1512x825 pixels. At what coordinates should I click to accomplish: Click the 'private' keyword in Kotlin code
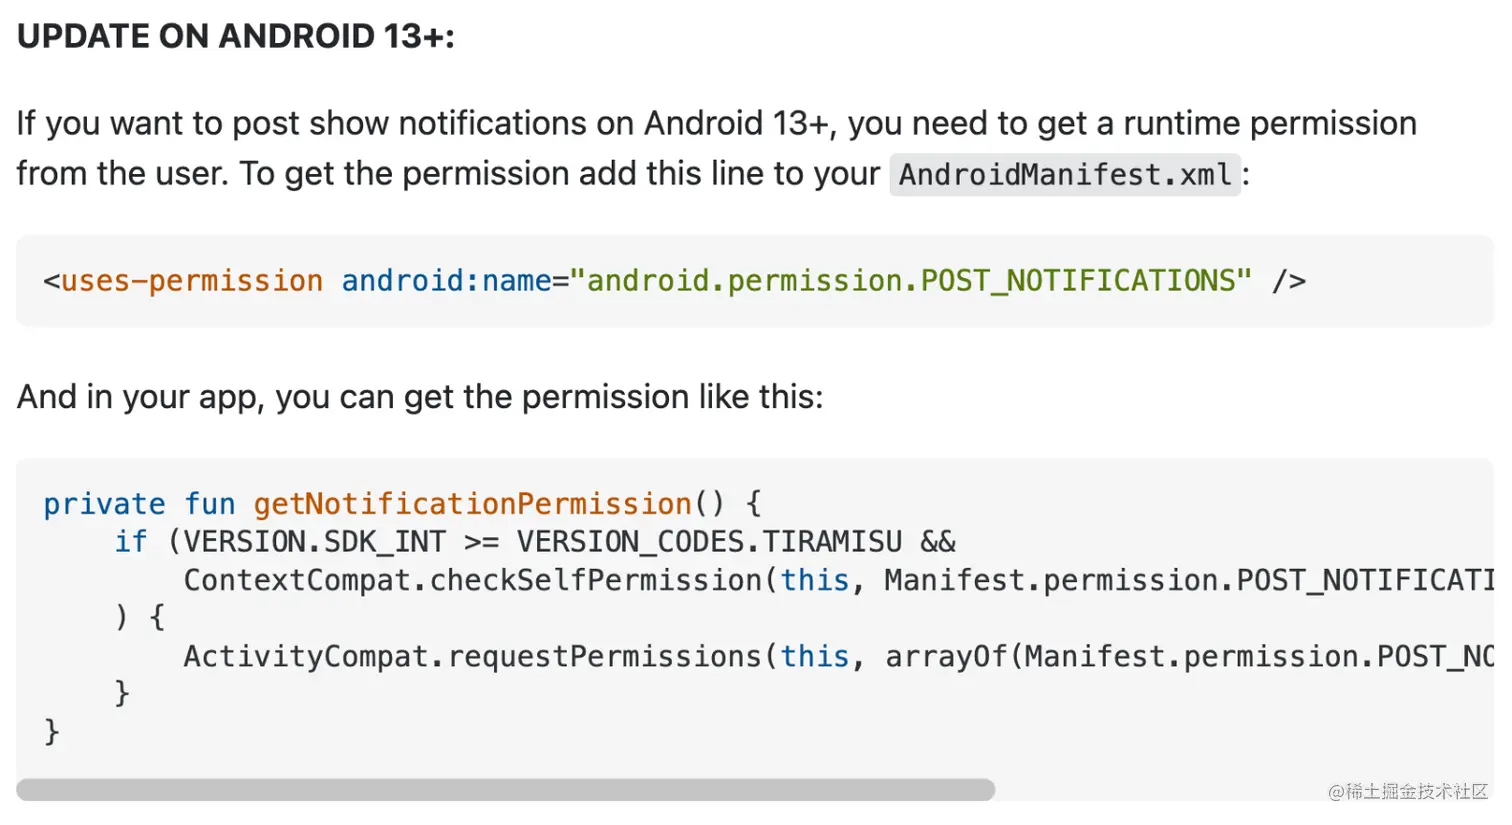tap(104, 504)
